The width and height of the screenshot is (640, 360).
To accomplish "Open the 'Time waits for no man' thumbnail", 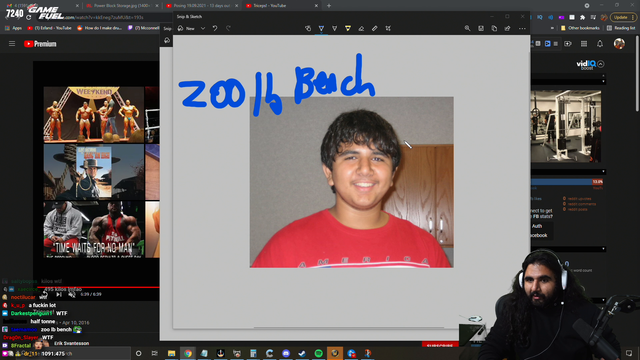I will (x=93, y=229).
